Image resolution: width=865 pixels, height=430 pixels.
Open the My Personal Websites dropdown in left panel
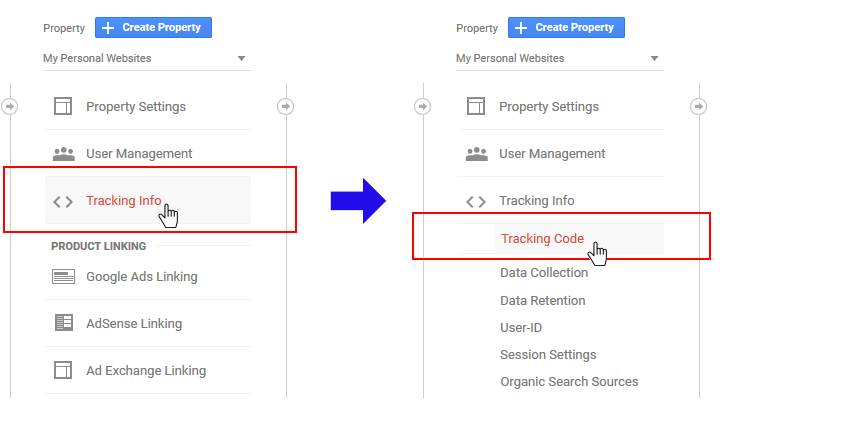tap(146, 59)
